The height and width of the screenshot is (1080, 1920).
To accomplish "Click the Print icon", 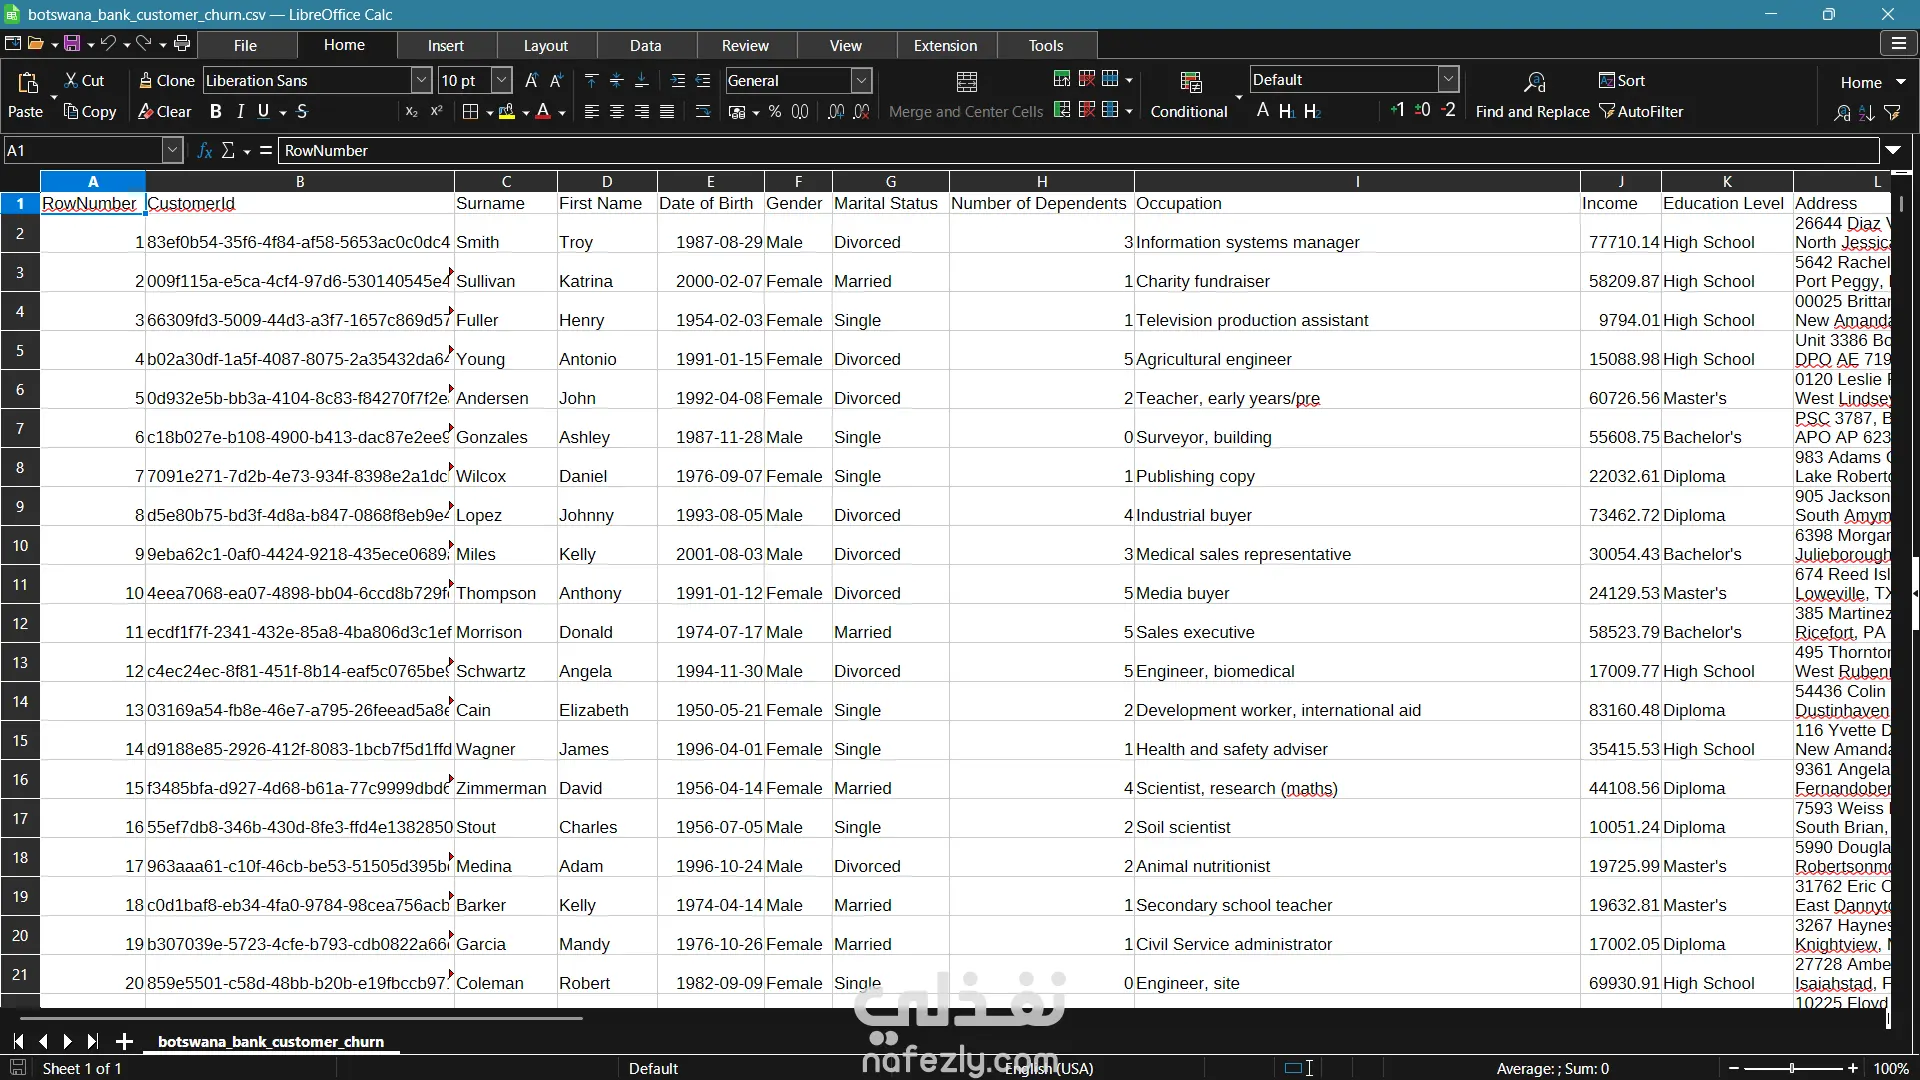I will click(x=182, y=44).
